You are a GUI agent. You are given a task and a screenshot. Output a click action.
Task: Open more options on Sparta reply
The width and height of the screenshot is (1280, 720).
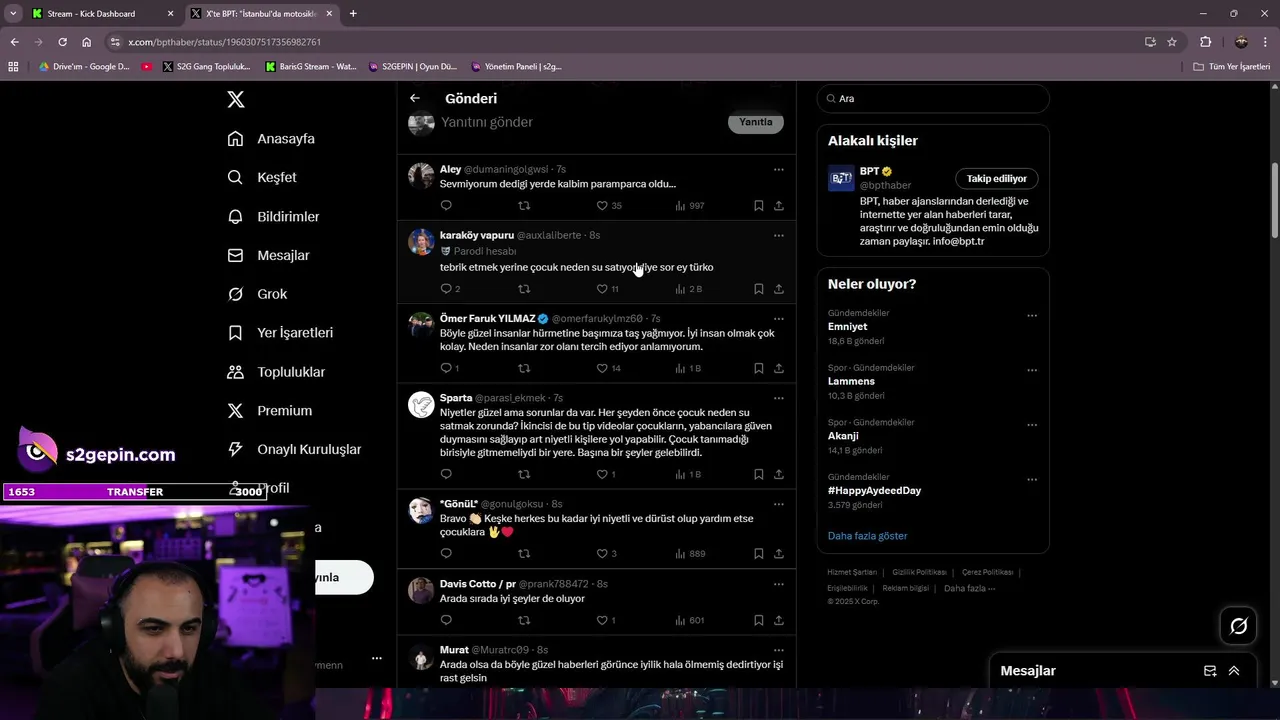(778, 397)
